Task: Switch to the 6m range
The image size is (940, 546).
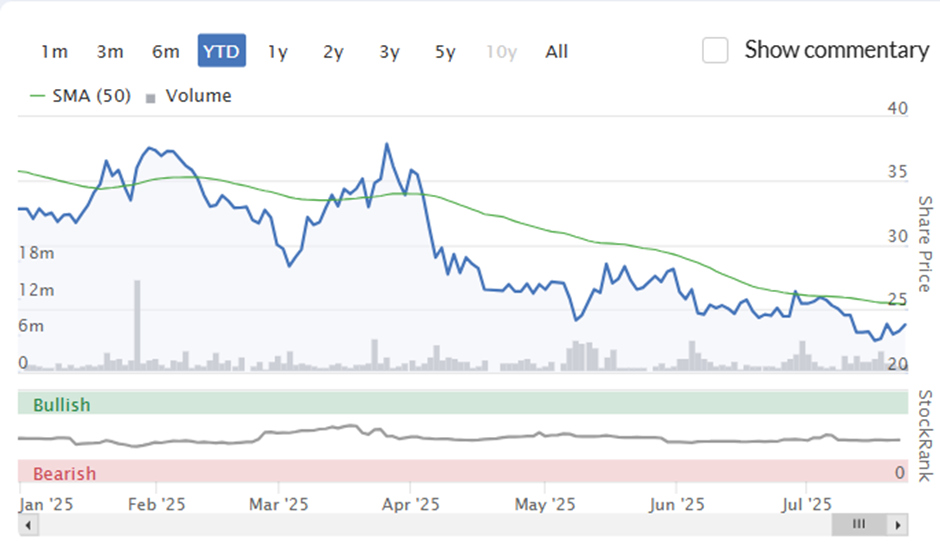Action: click(165, 52)
